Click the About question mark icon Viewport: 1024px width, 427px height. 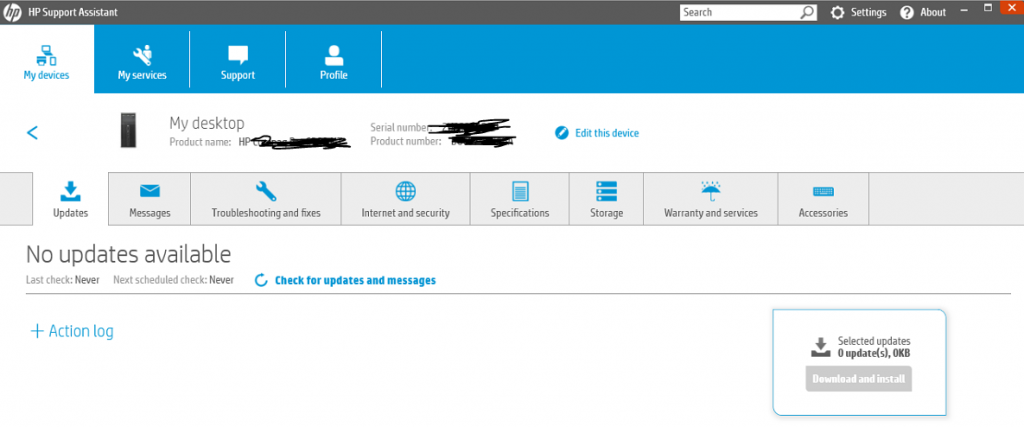907,12
